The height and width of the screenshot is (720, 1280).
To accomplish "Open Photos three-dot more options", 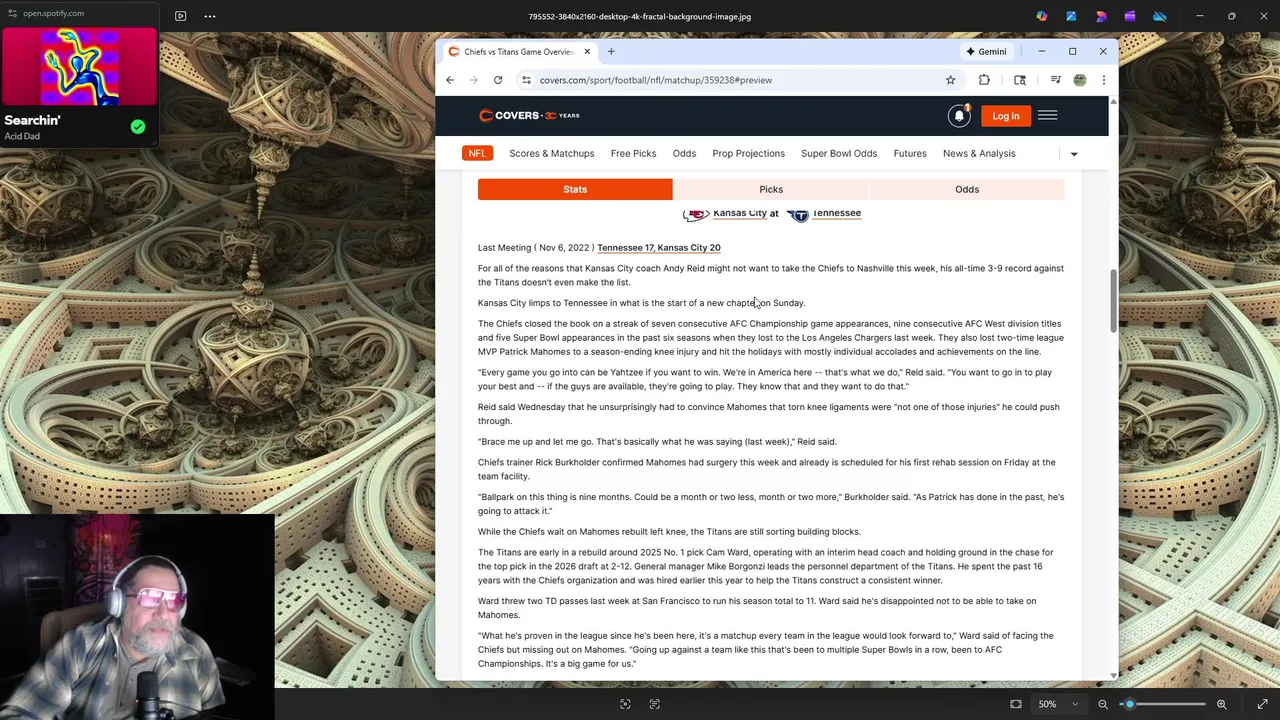I will (210, 16).
